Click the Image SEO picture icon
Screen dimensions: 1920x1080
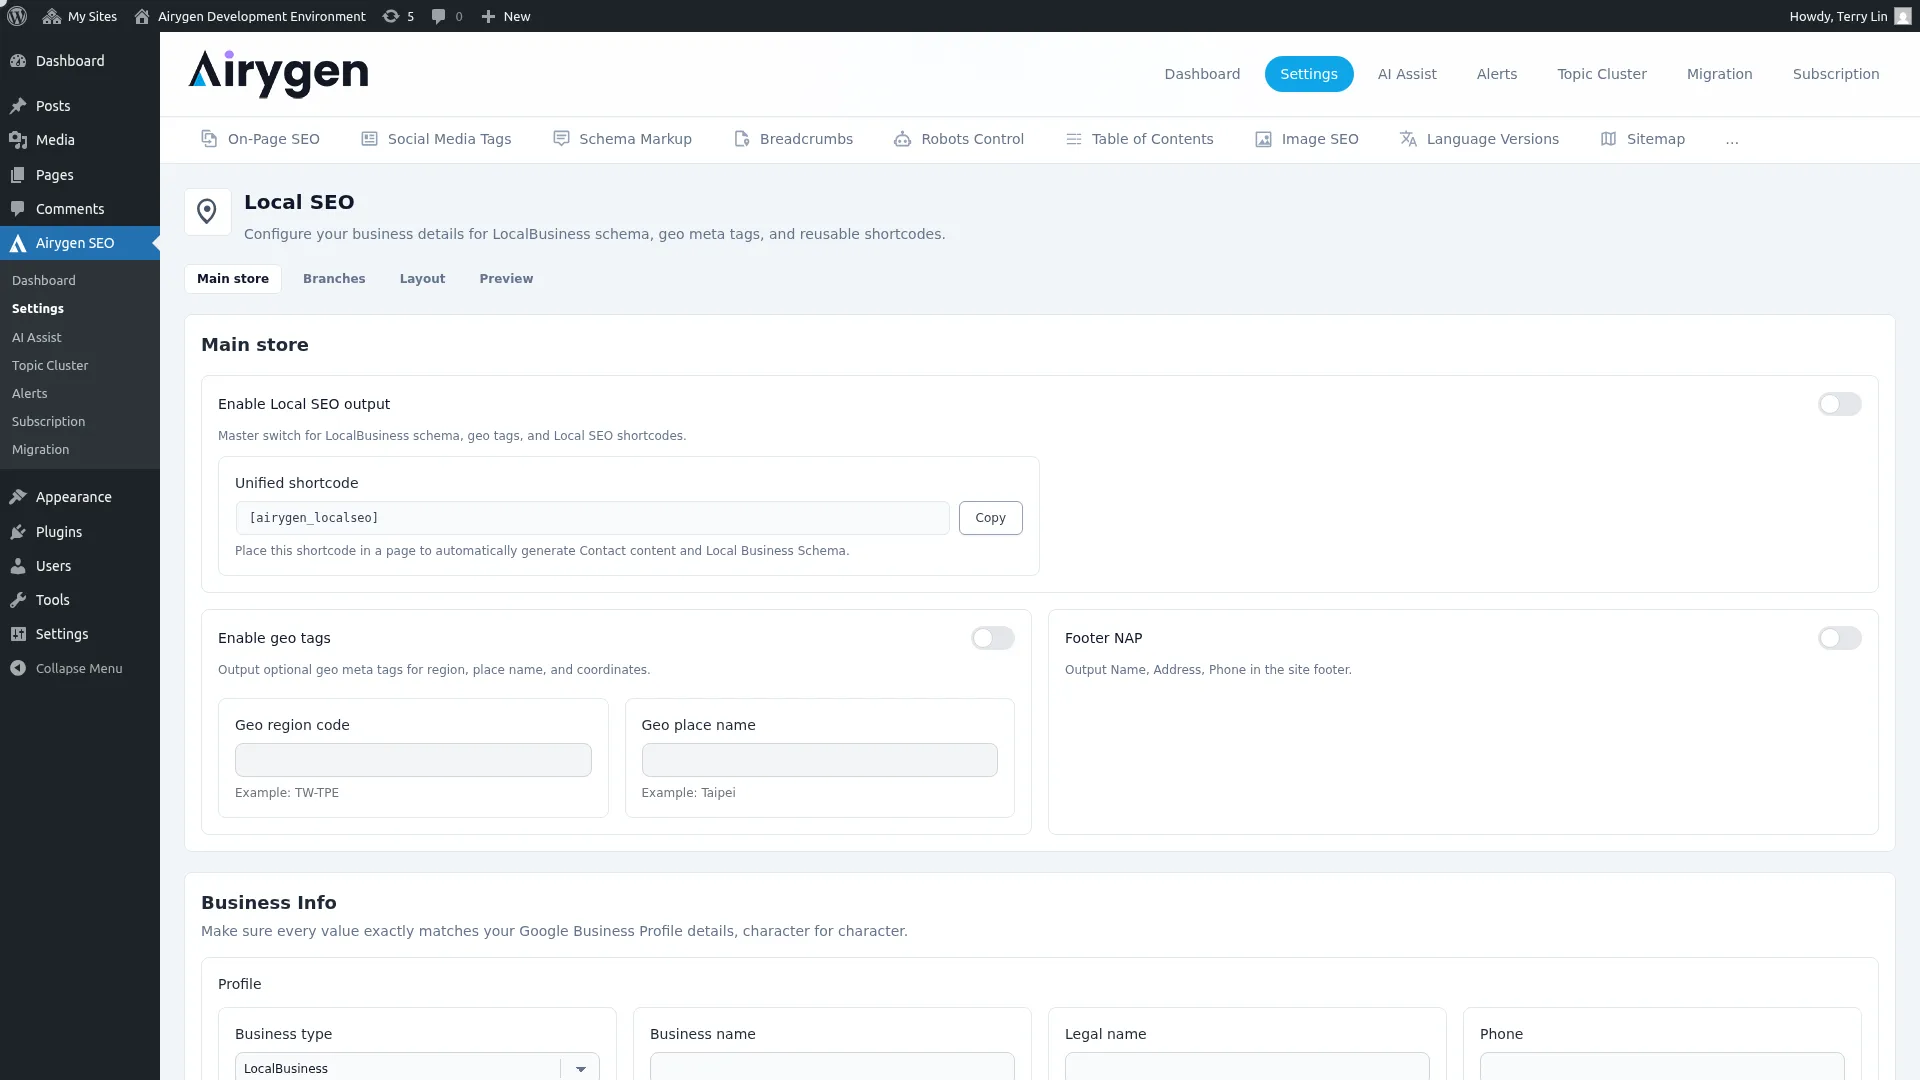coord(1263,139)
